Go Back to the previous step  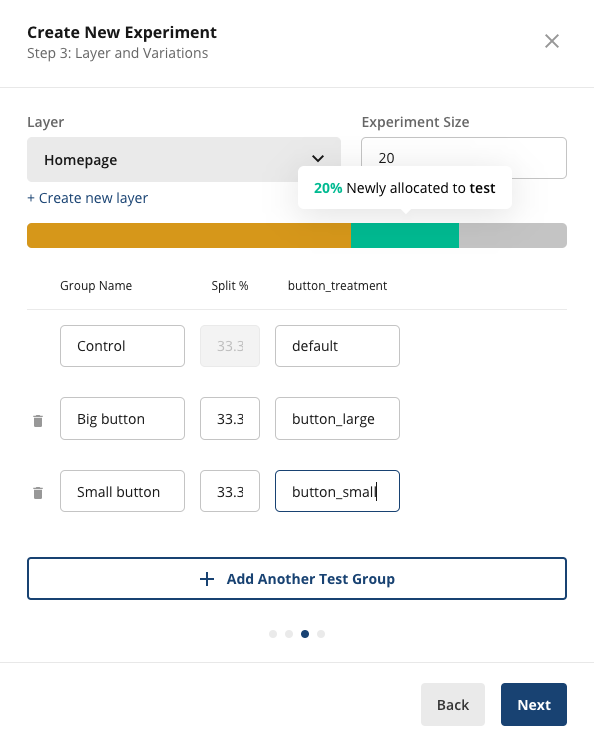[x=453, y=705]
